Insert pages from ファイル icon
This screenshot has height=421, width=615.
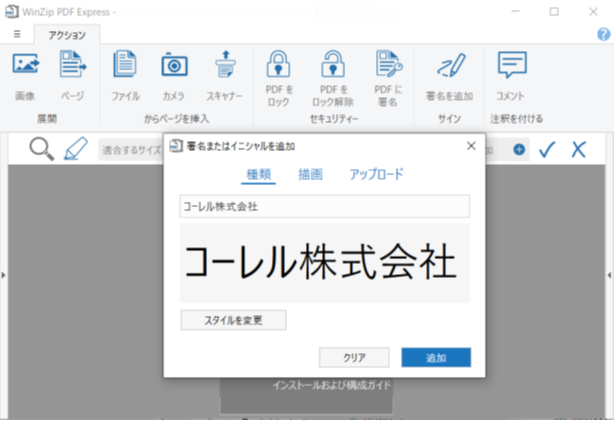(x=125, y=65)
